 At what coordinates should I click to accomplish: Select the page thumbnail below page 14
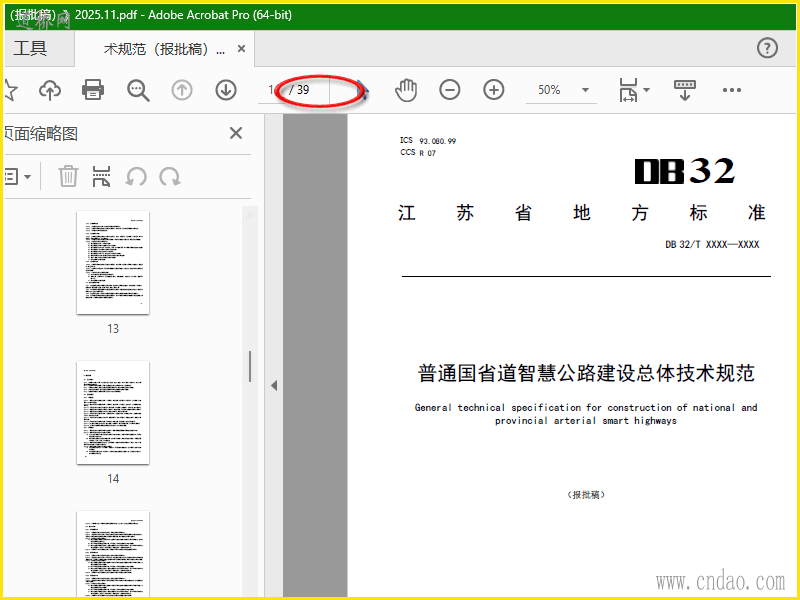113,554
